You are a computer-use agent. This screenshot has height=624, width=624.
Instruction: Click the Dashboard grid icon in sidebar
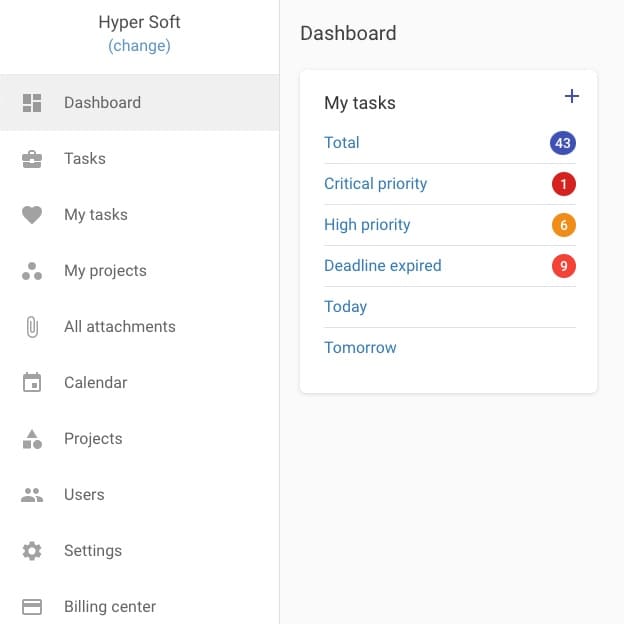pyautogui.click(x=32, y=103)
